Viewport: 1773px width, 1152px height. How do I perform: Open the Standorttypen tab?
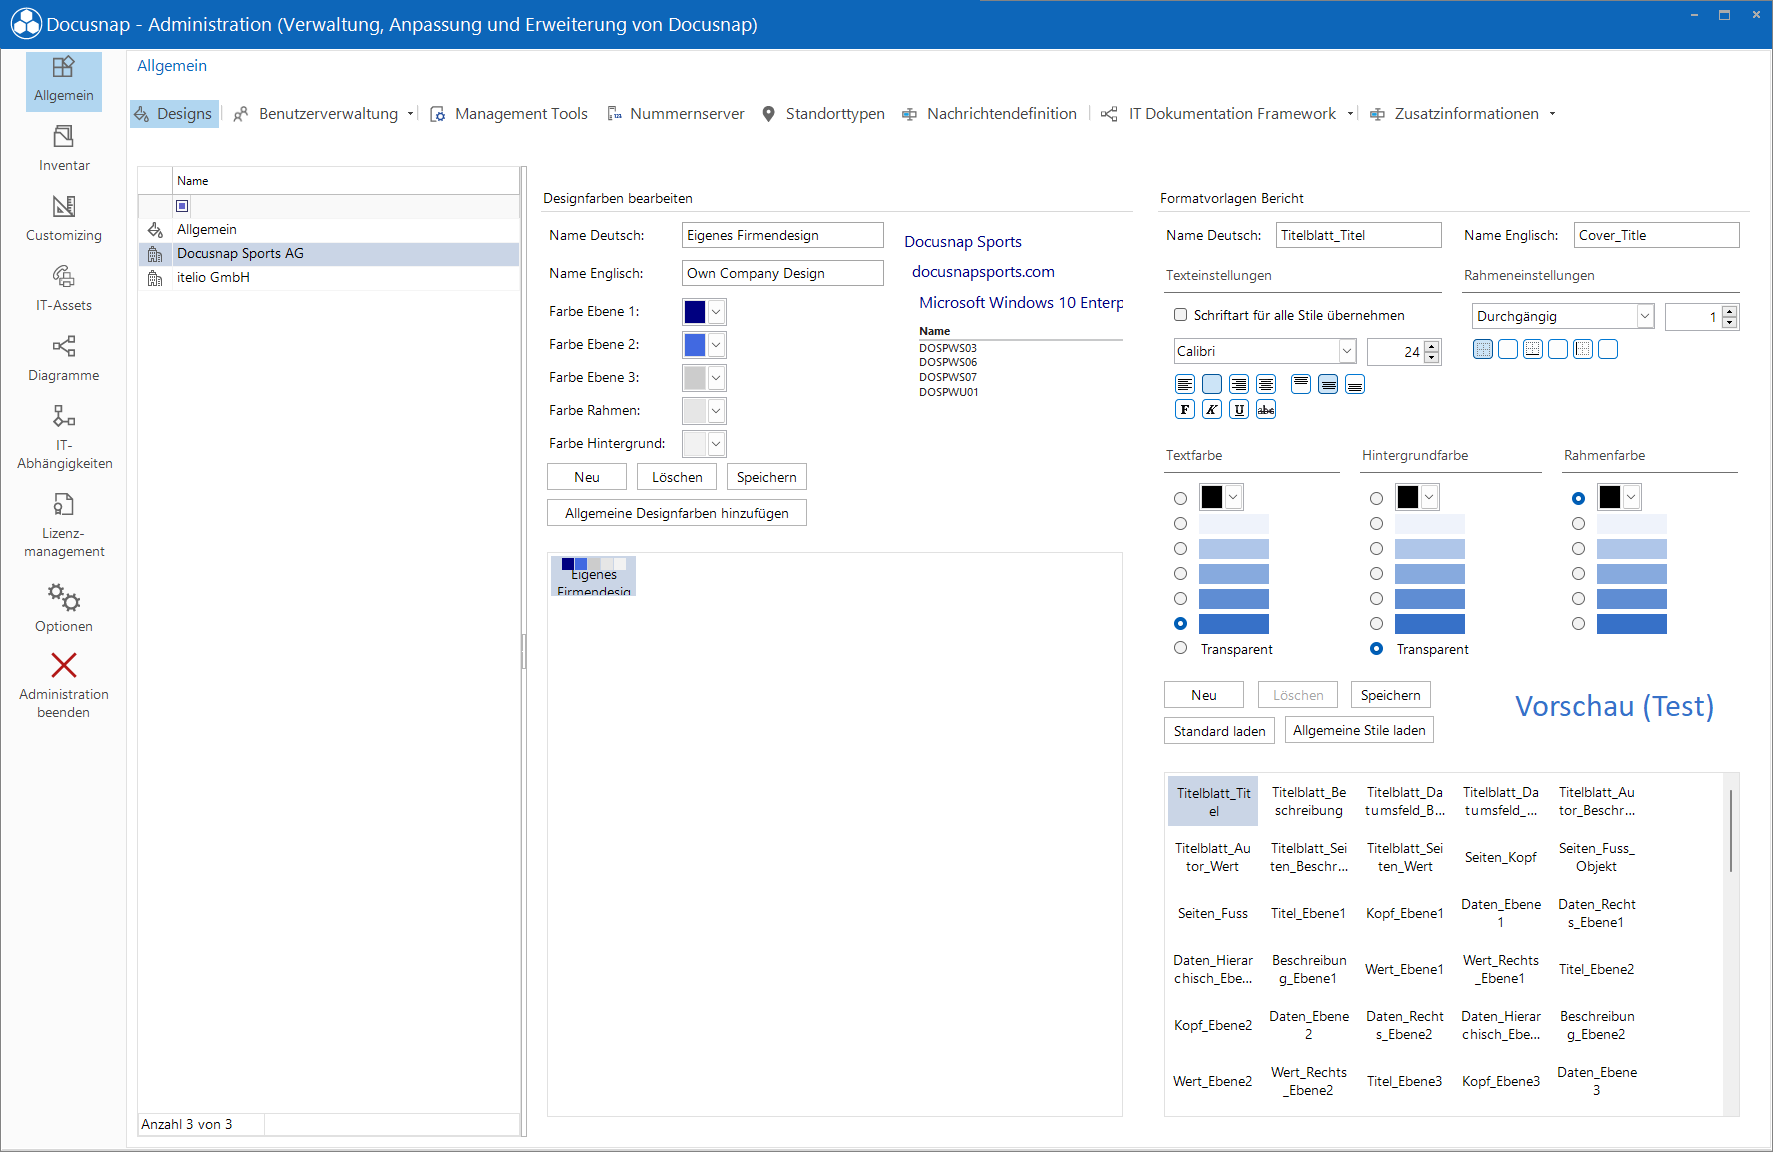tap(823, 114)
